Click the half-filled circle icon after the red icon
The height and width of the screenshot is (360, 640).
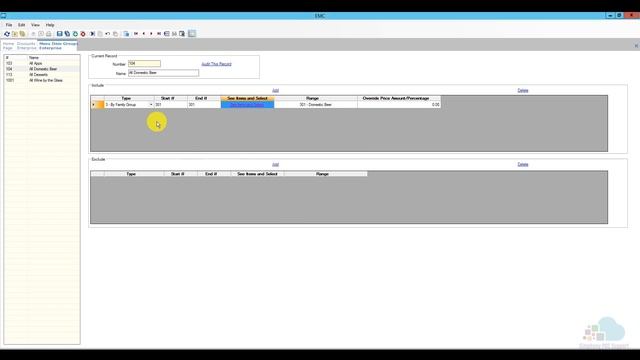coord(92,34)
